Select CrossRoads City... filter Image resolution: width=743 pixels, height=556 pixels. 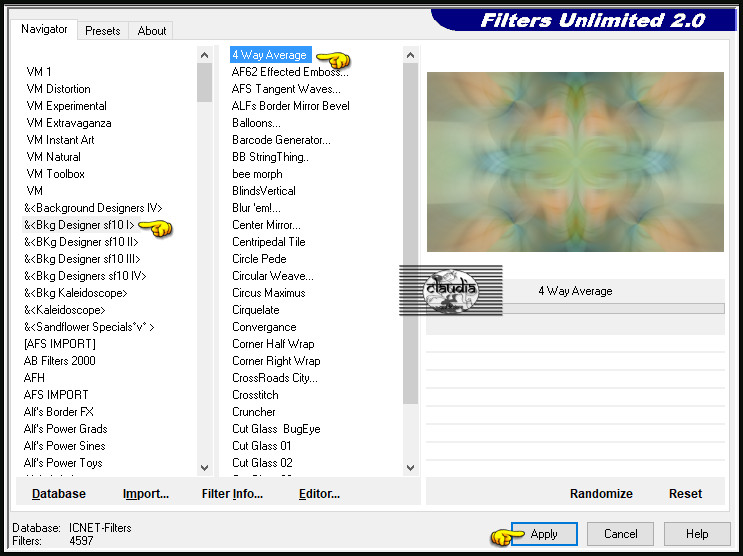(x=275, y=378)
